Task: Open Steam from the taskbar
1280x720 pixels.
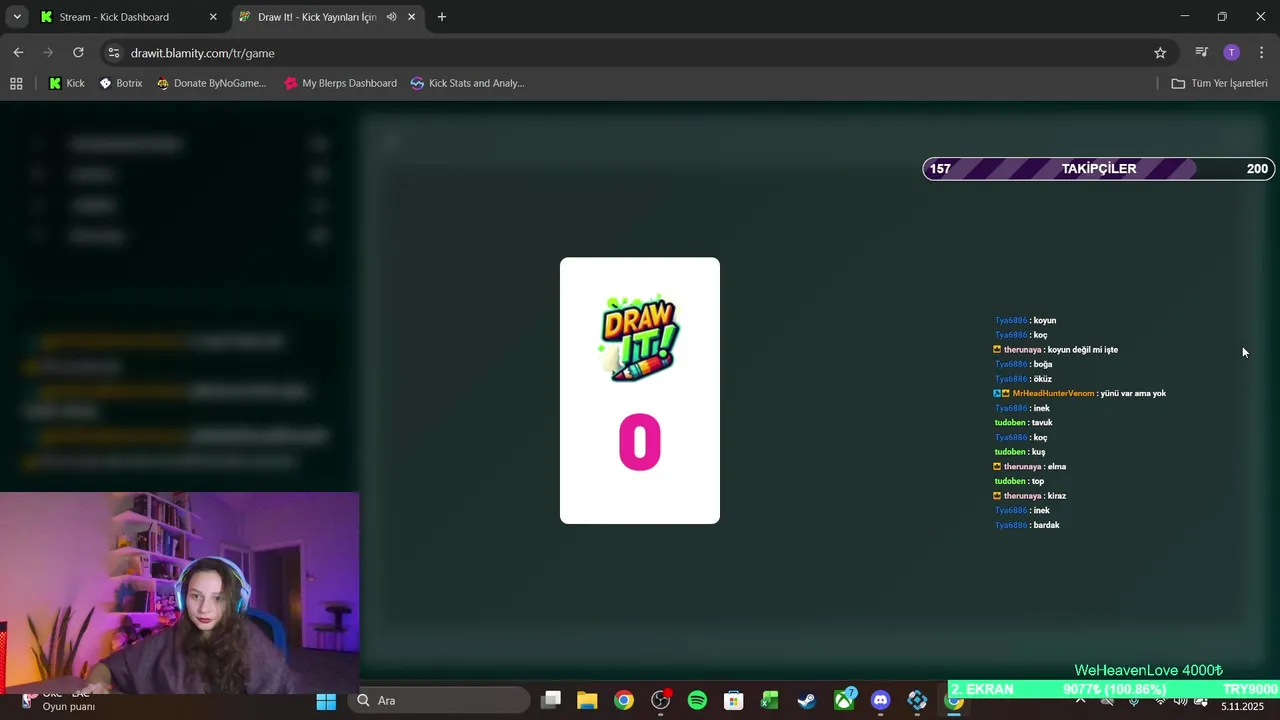Action: (807, 701)
